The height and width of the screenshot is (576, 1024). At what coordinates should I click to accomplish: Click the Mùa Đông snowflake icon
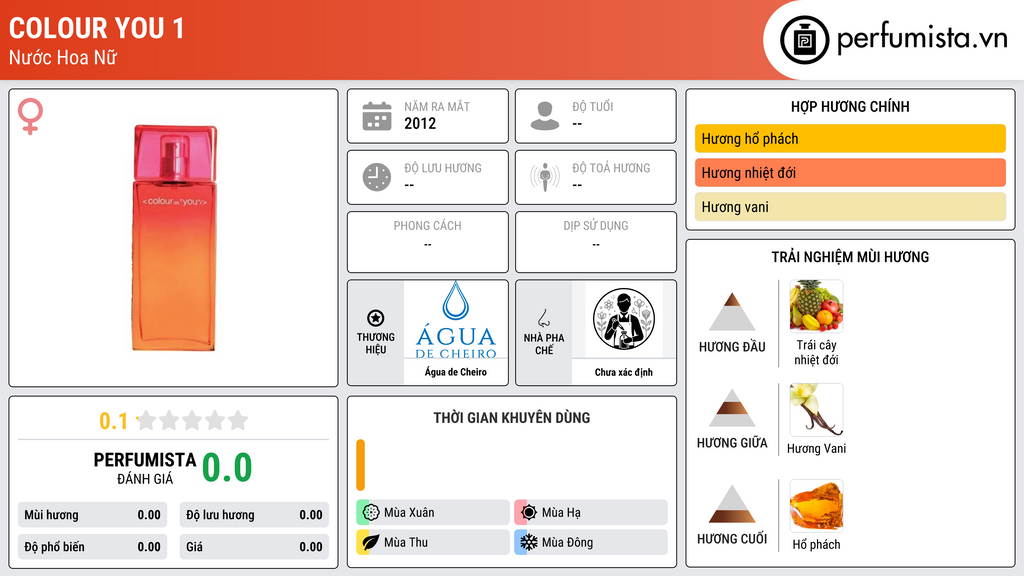529,542
